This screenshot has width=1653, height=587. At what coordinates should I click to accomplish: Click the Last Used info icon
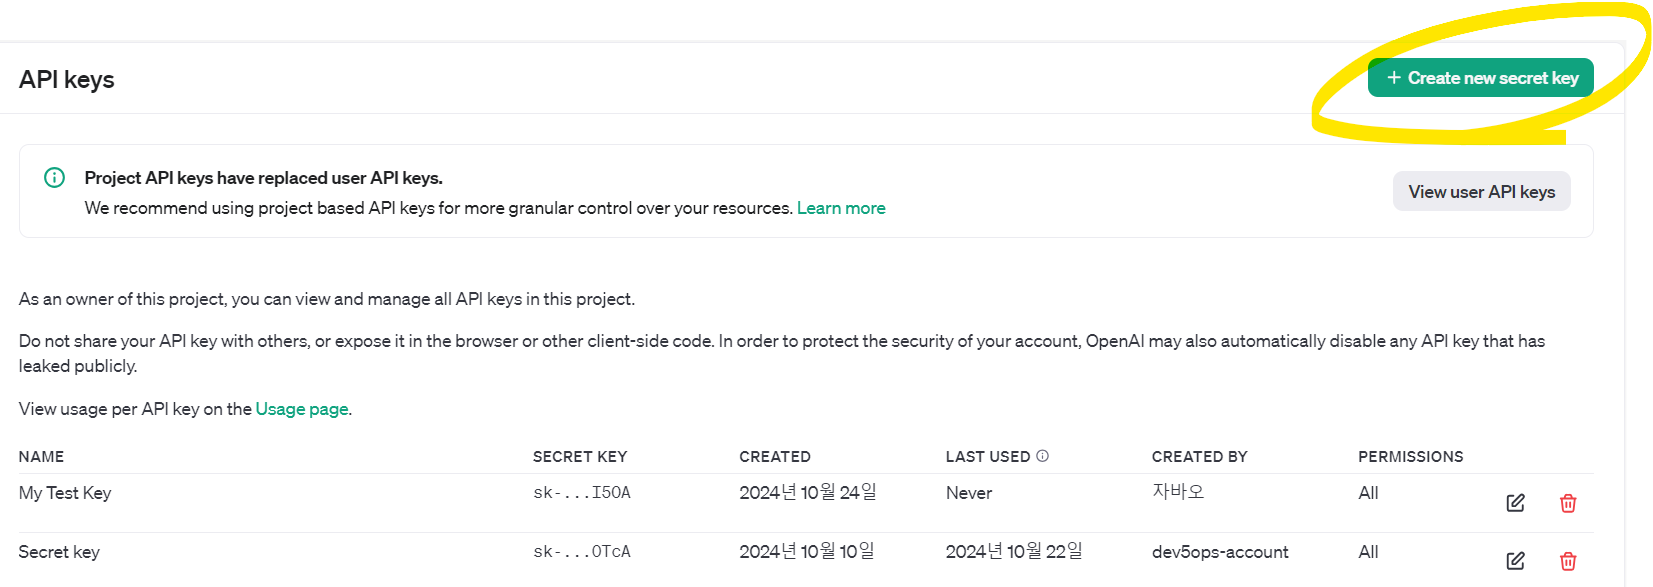pos(1042,456)
